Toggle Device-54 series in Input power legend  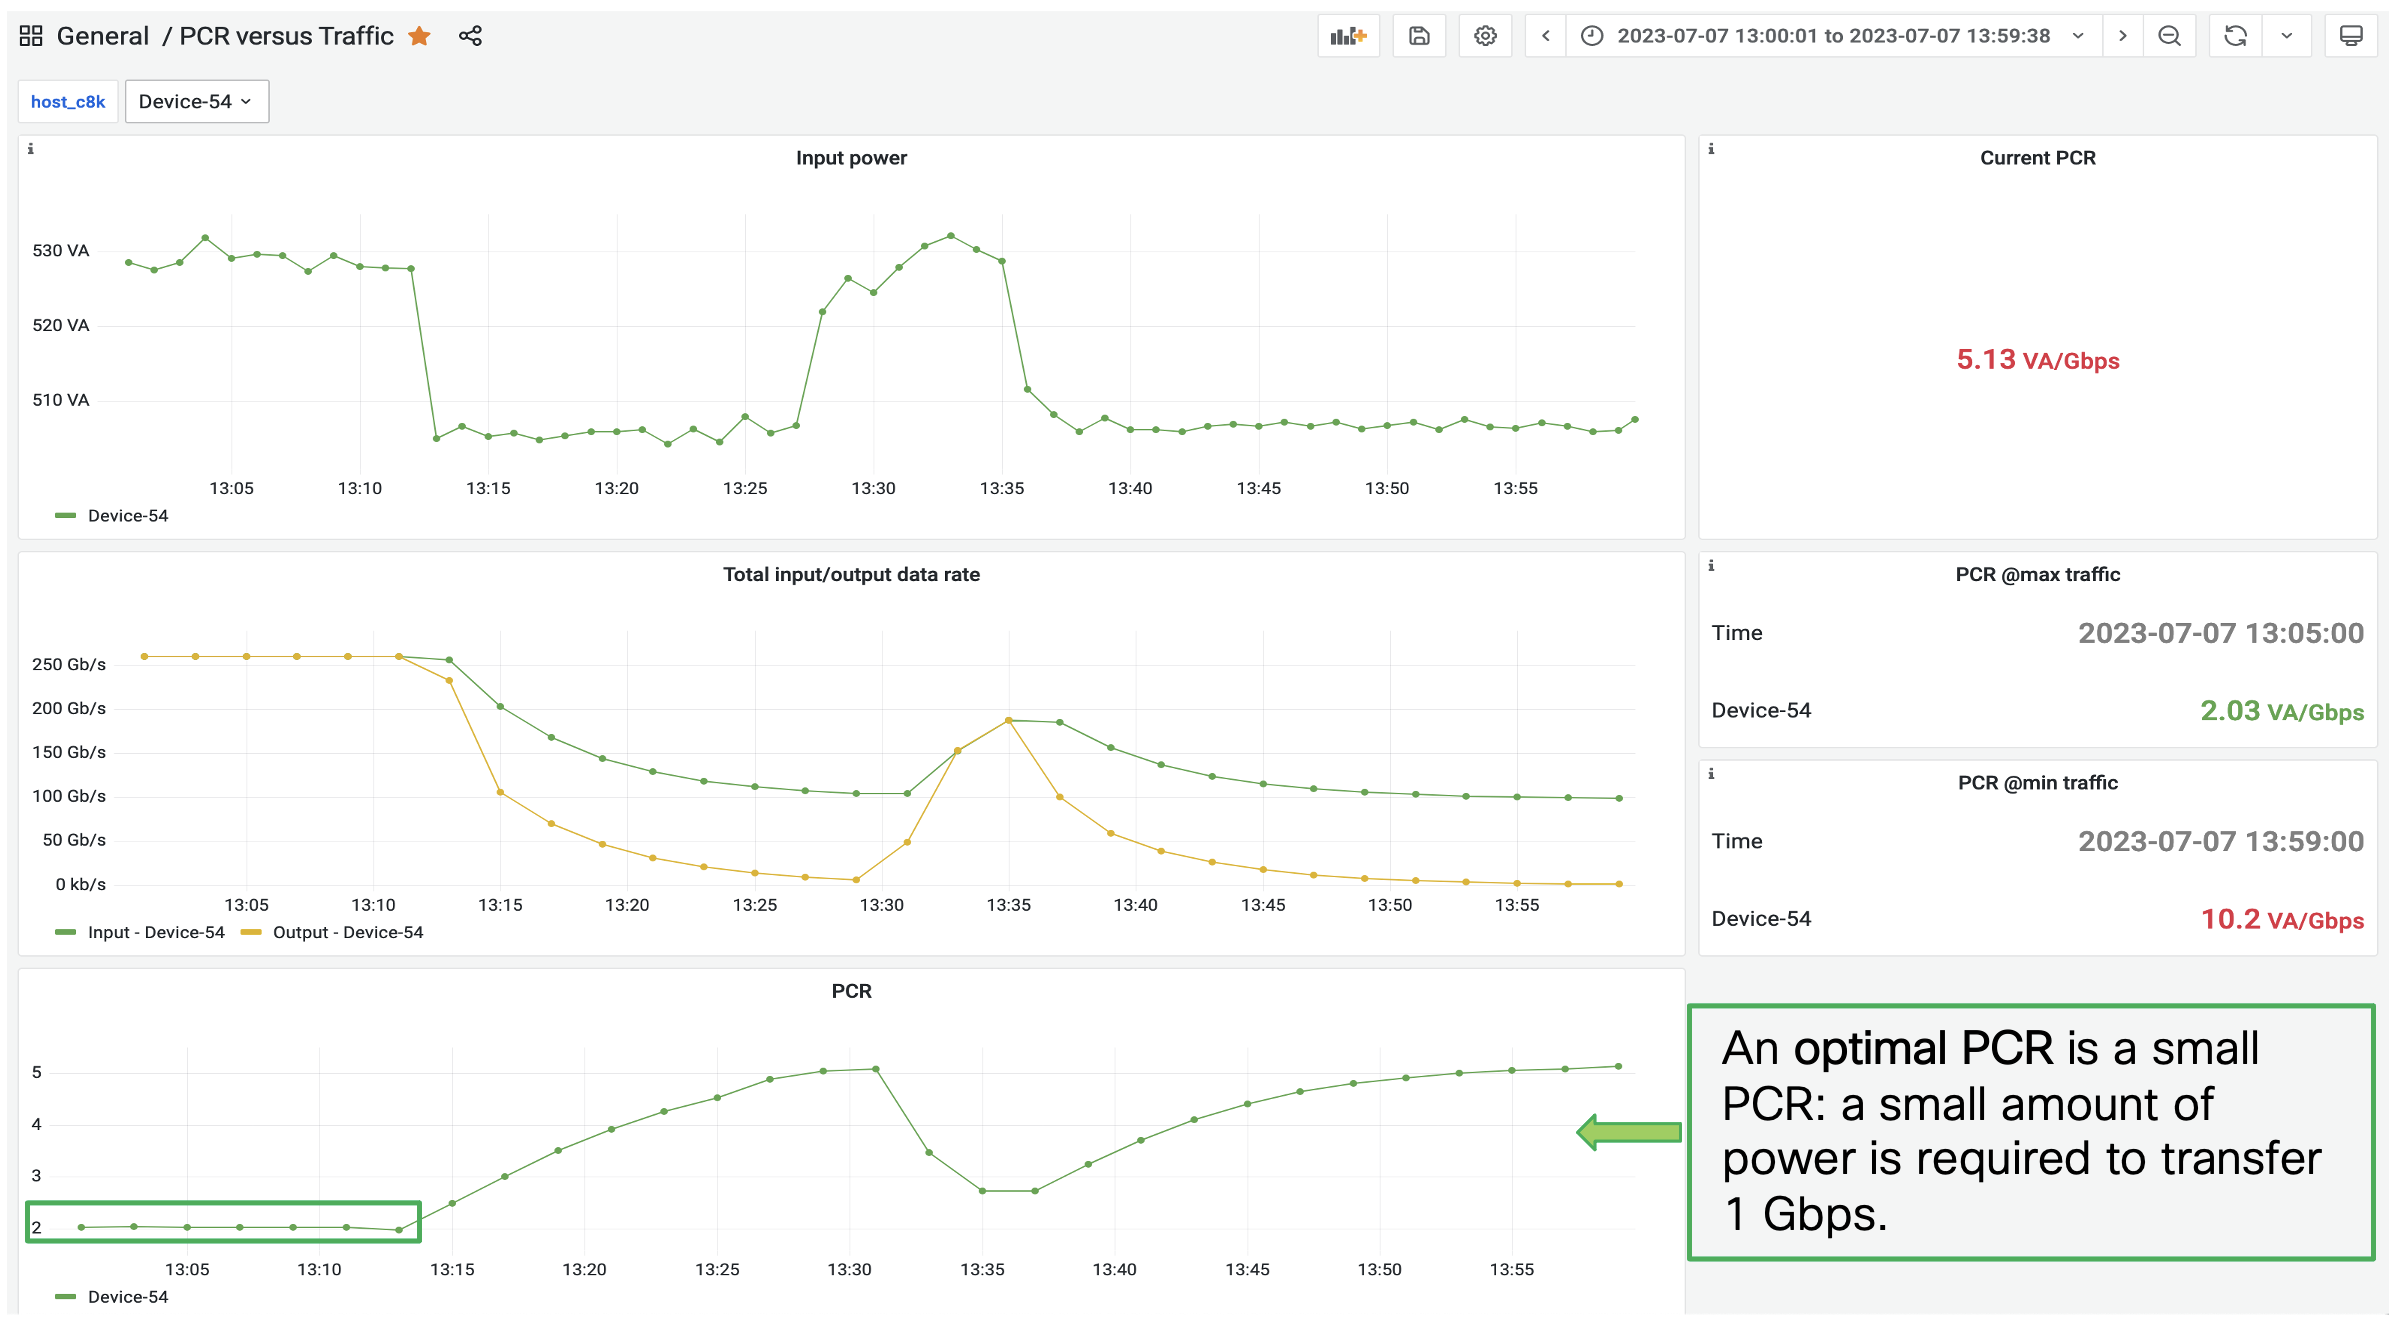(128, 516)
